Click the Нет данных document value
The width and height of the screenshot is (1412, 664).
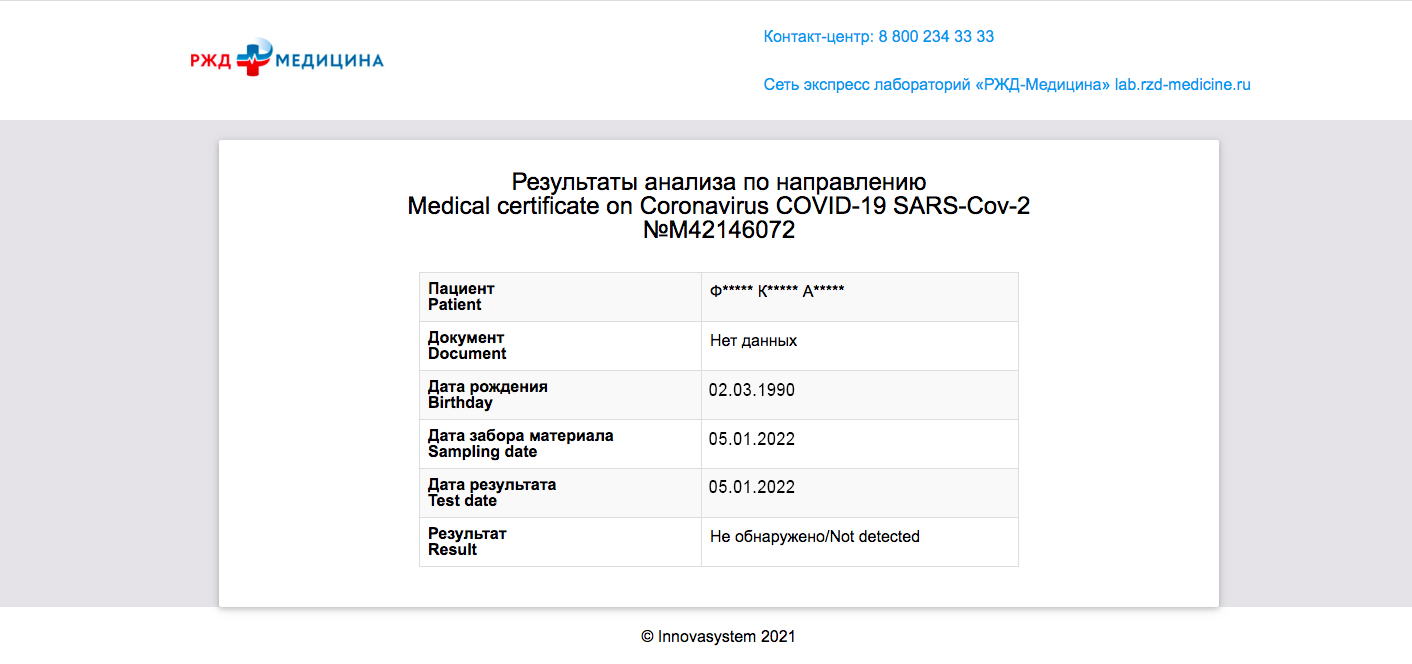point(753,341)
